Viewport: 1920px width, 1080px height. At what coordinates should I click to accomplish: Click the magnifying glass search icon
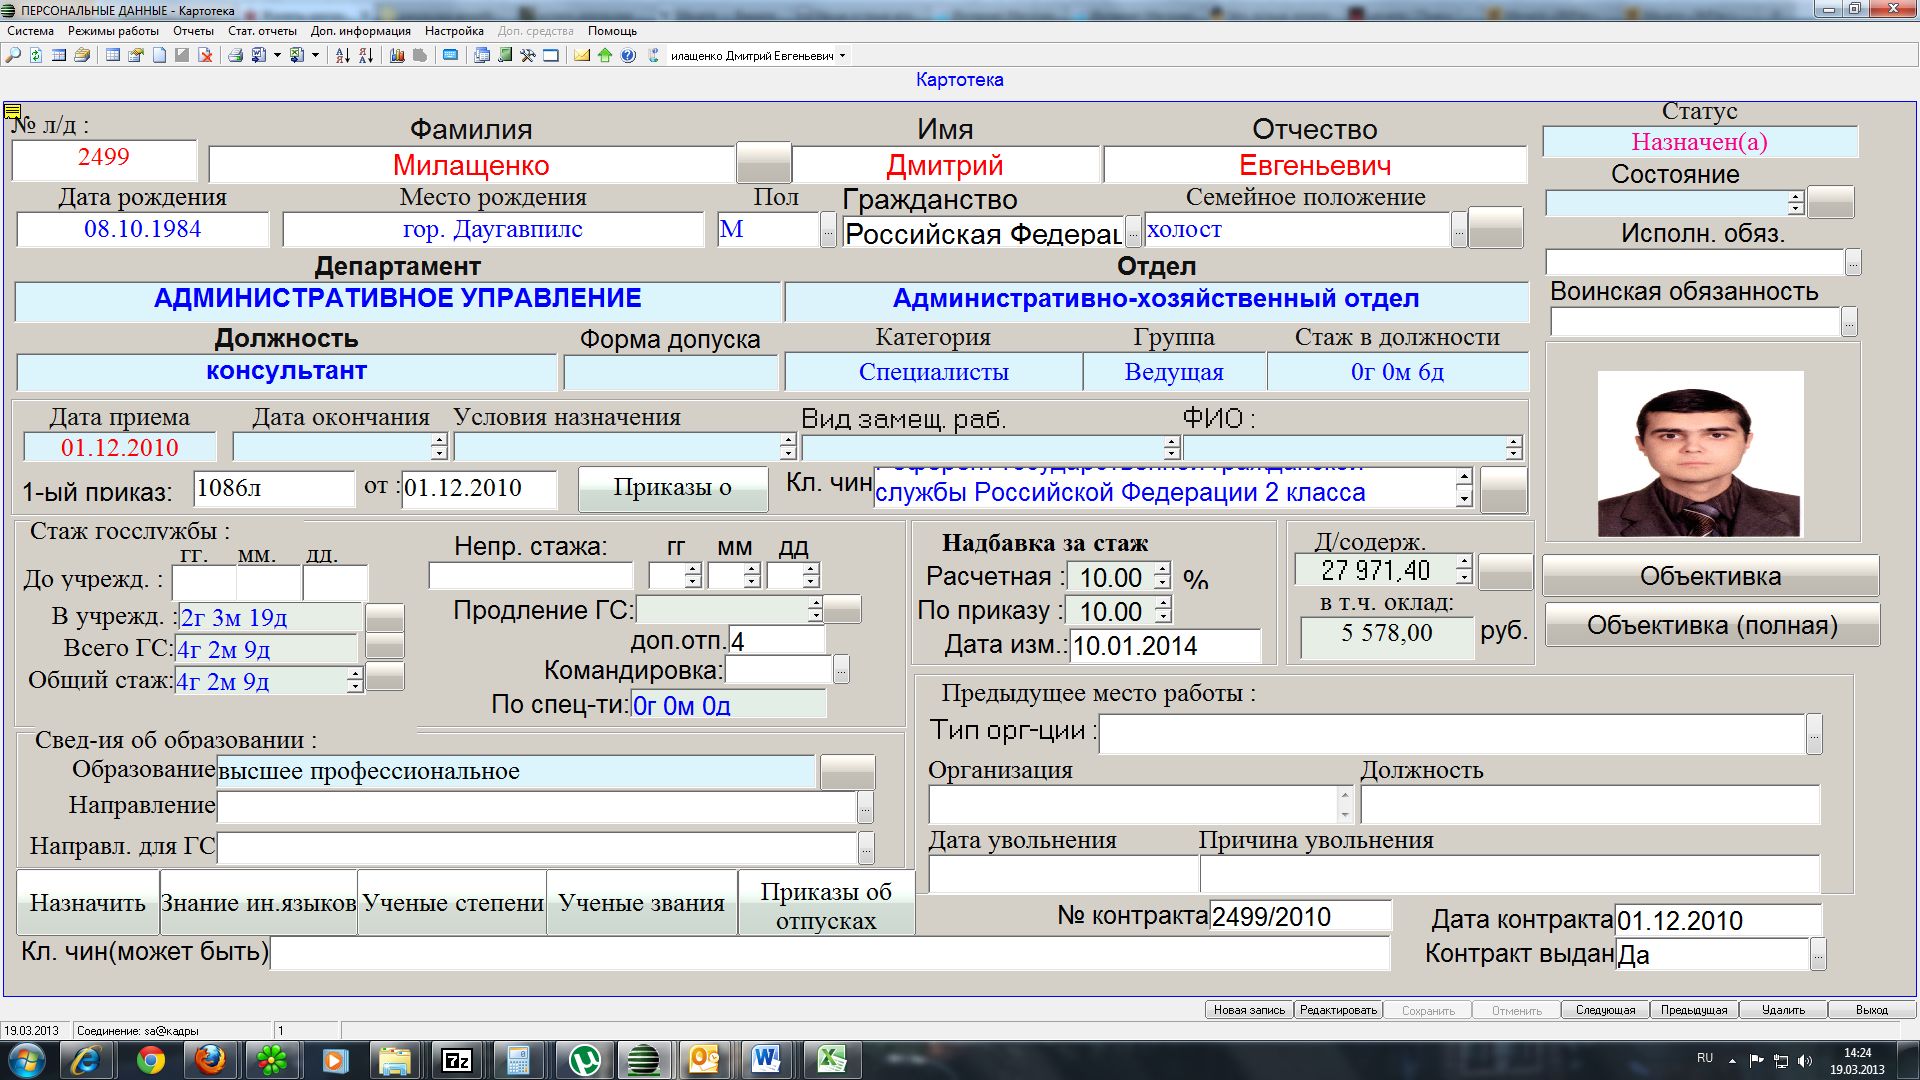13,55
